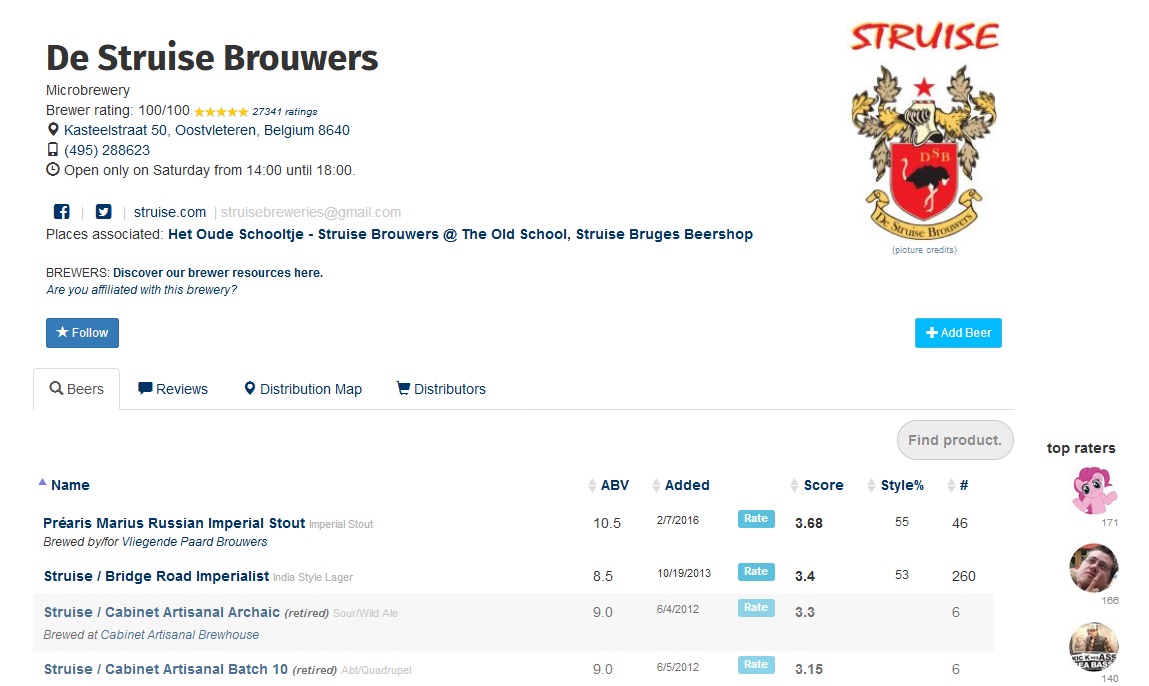This screenshot has height=686, width=1149.
Task: Rate the Cabinet Artisanal Batch 10
Action: (x=755, y=665)
